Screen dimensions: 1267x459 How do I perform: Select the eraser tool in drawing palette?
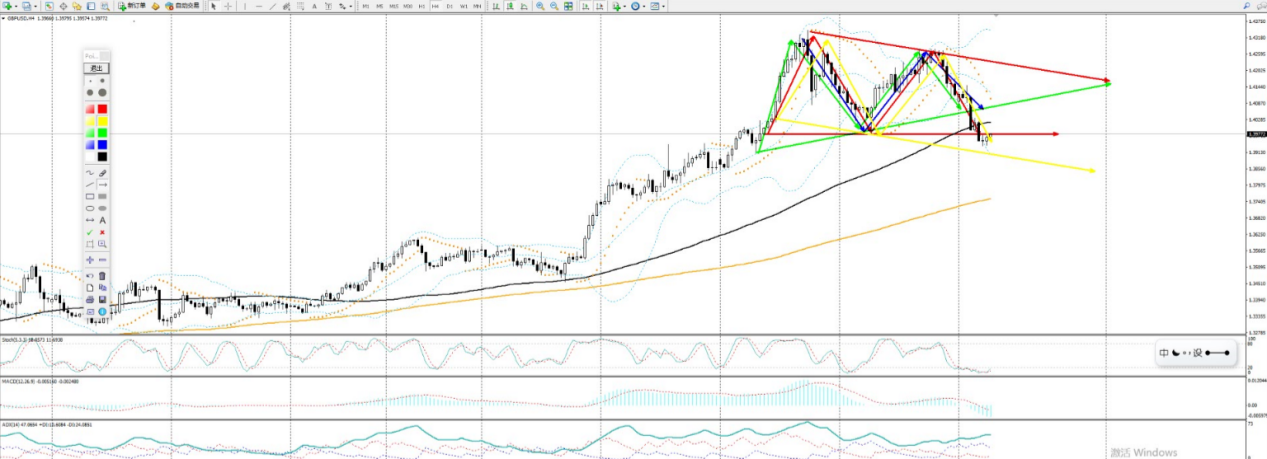102,173
